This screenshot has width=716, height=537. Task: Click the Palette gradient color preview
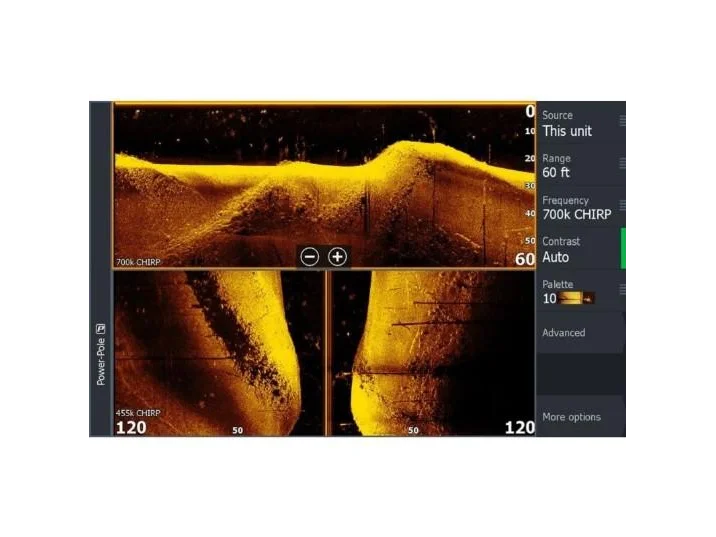[x=577, y=298]
